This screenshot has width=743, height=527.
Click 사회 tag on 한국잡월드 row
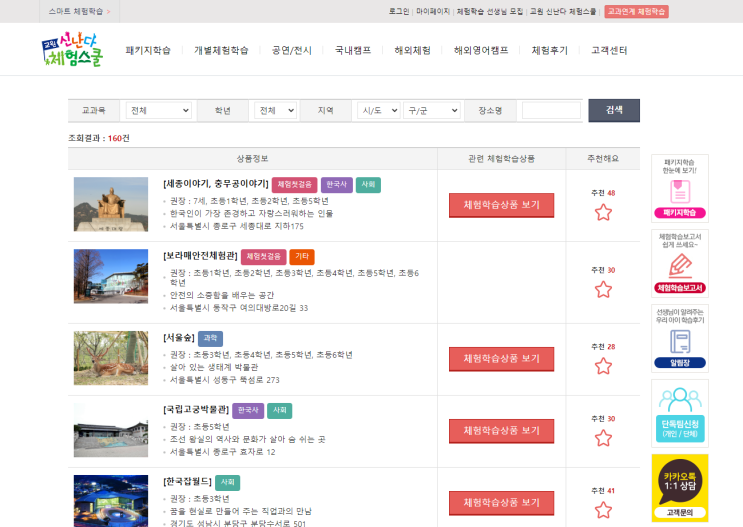point(227,482)
